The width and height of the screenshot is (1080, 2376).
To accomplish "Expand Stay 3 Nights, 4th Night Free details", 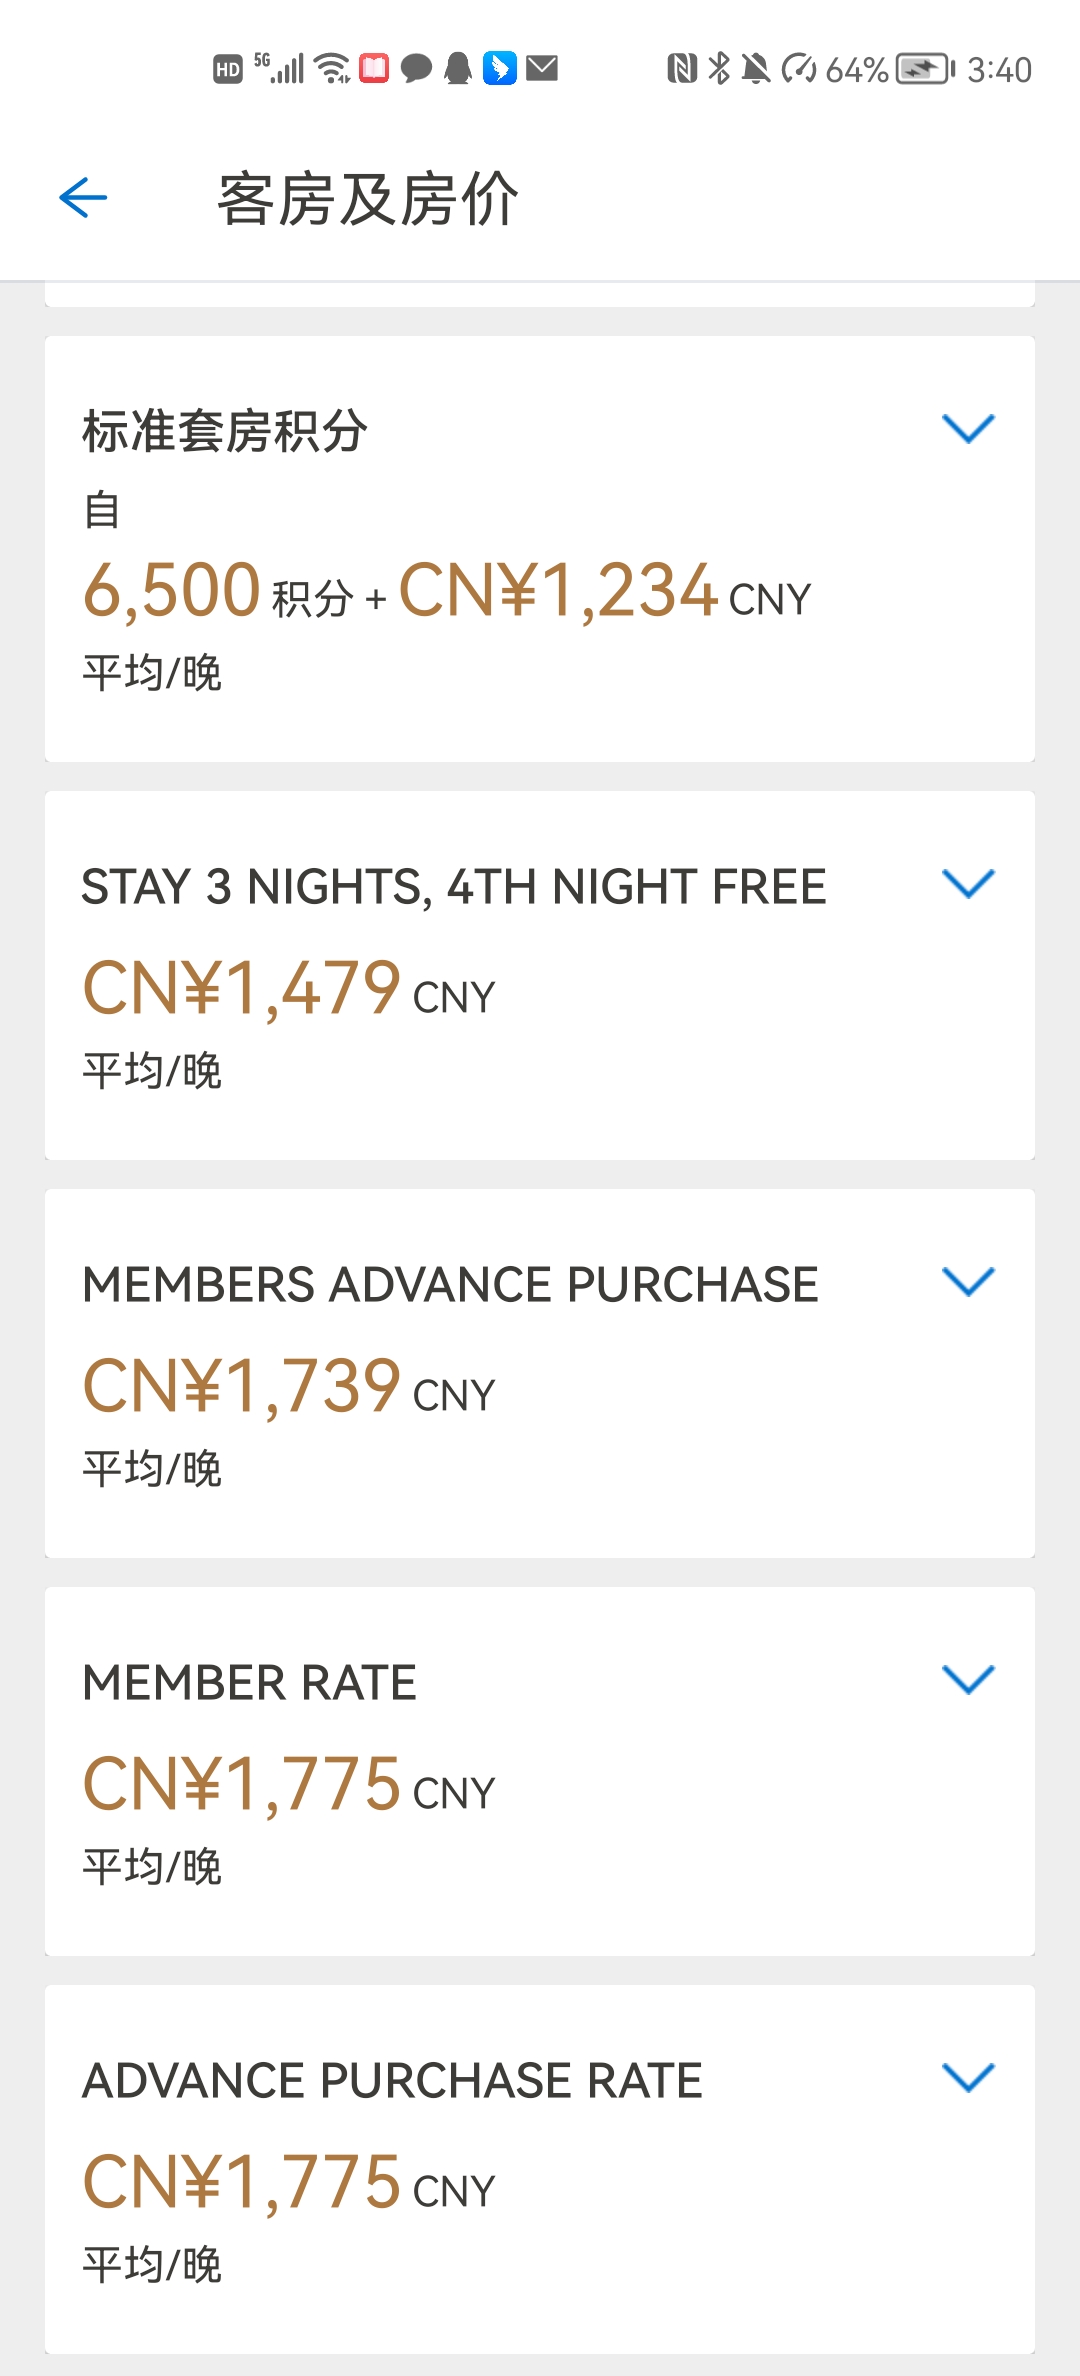I will tap(968, 883).
